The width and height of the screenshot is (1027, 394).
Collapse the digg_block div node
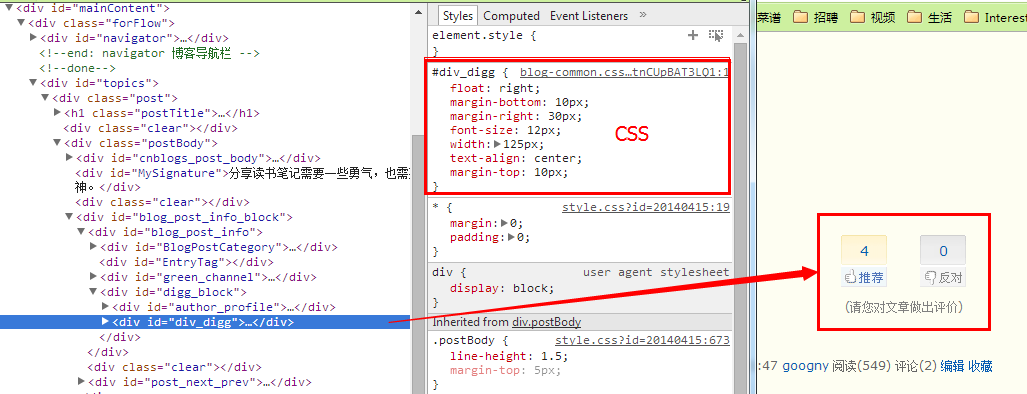[x=94, y=293]
